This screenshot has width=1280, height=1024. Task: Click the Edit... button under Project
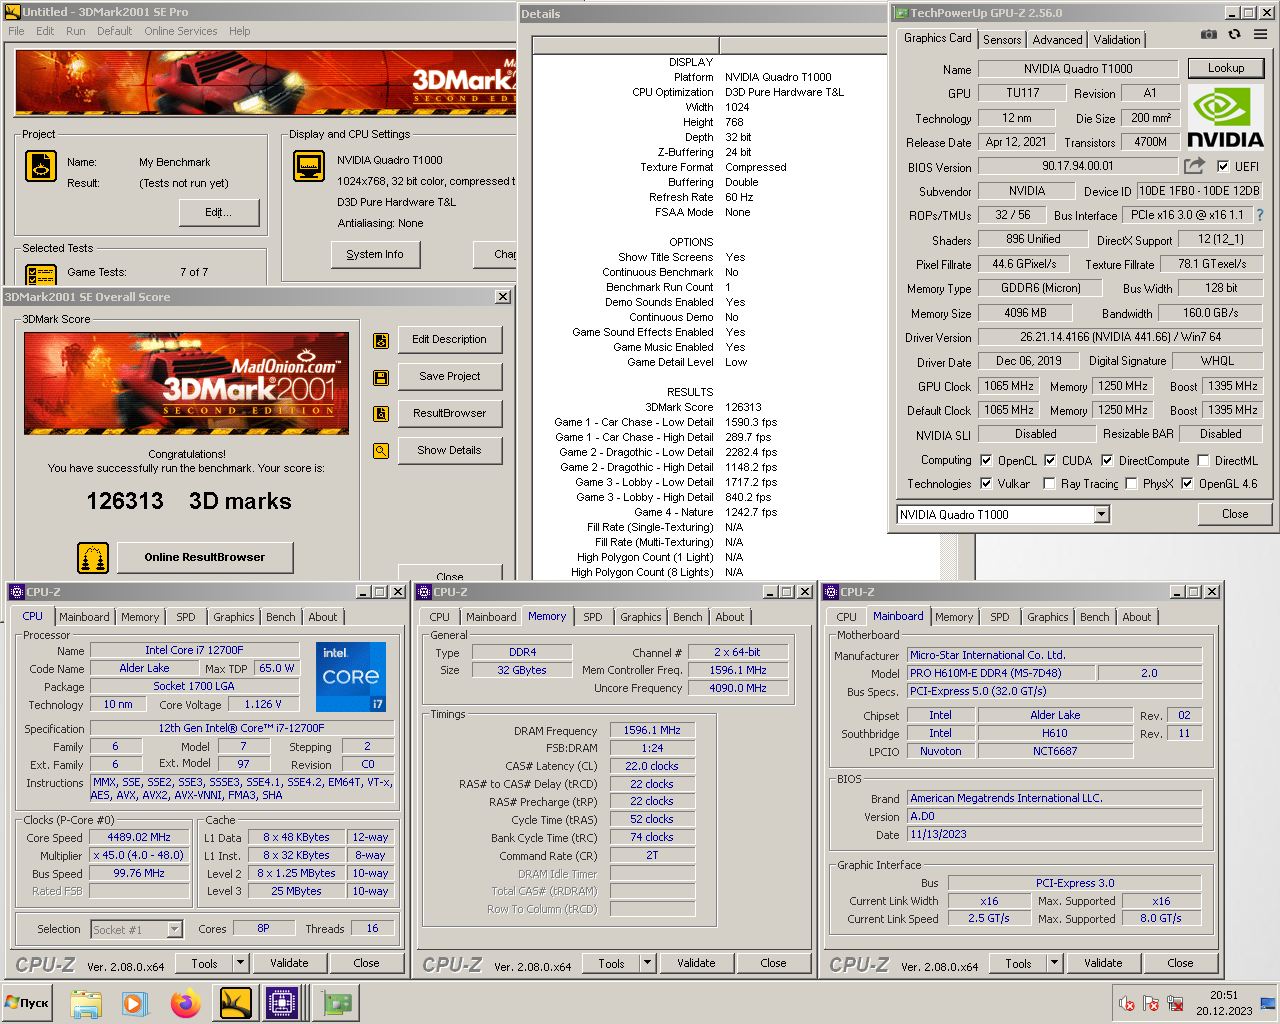click(x=218, y=212)
